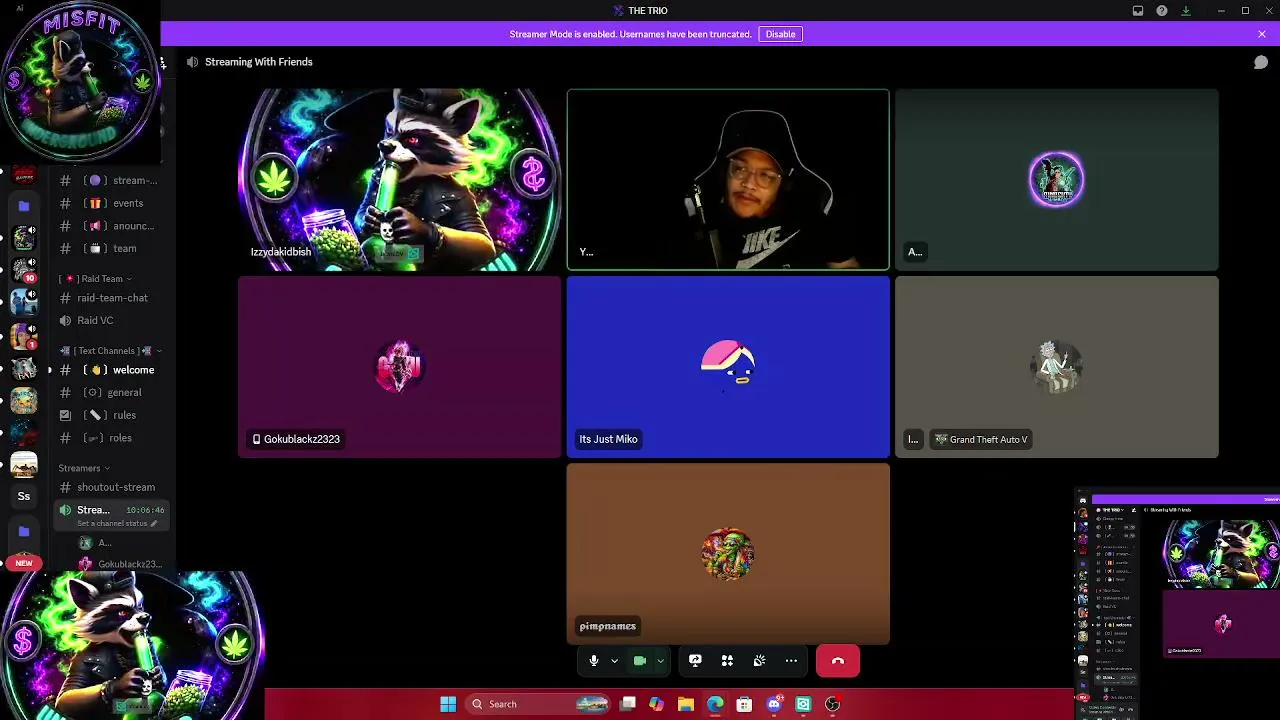1280x720 pixels.
Task: Select Gokublackz23 in the voice channel member list
Action: pos(120,564)
